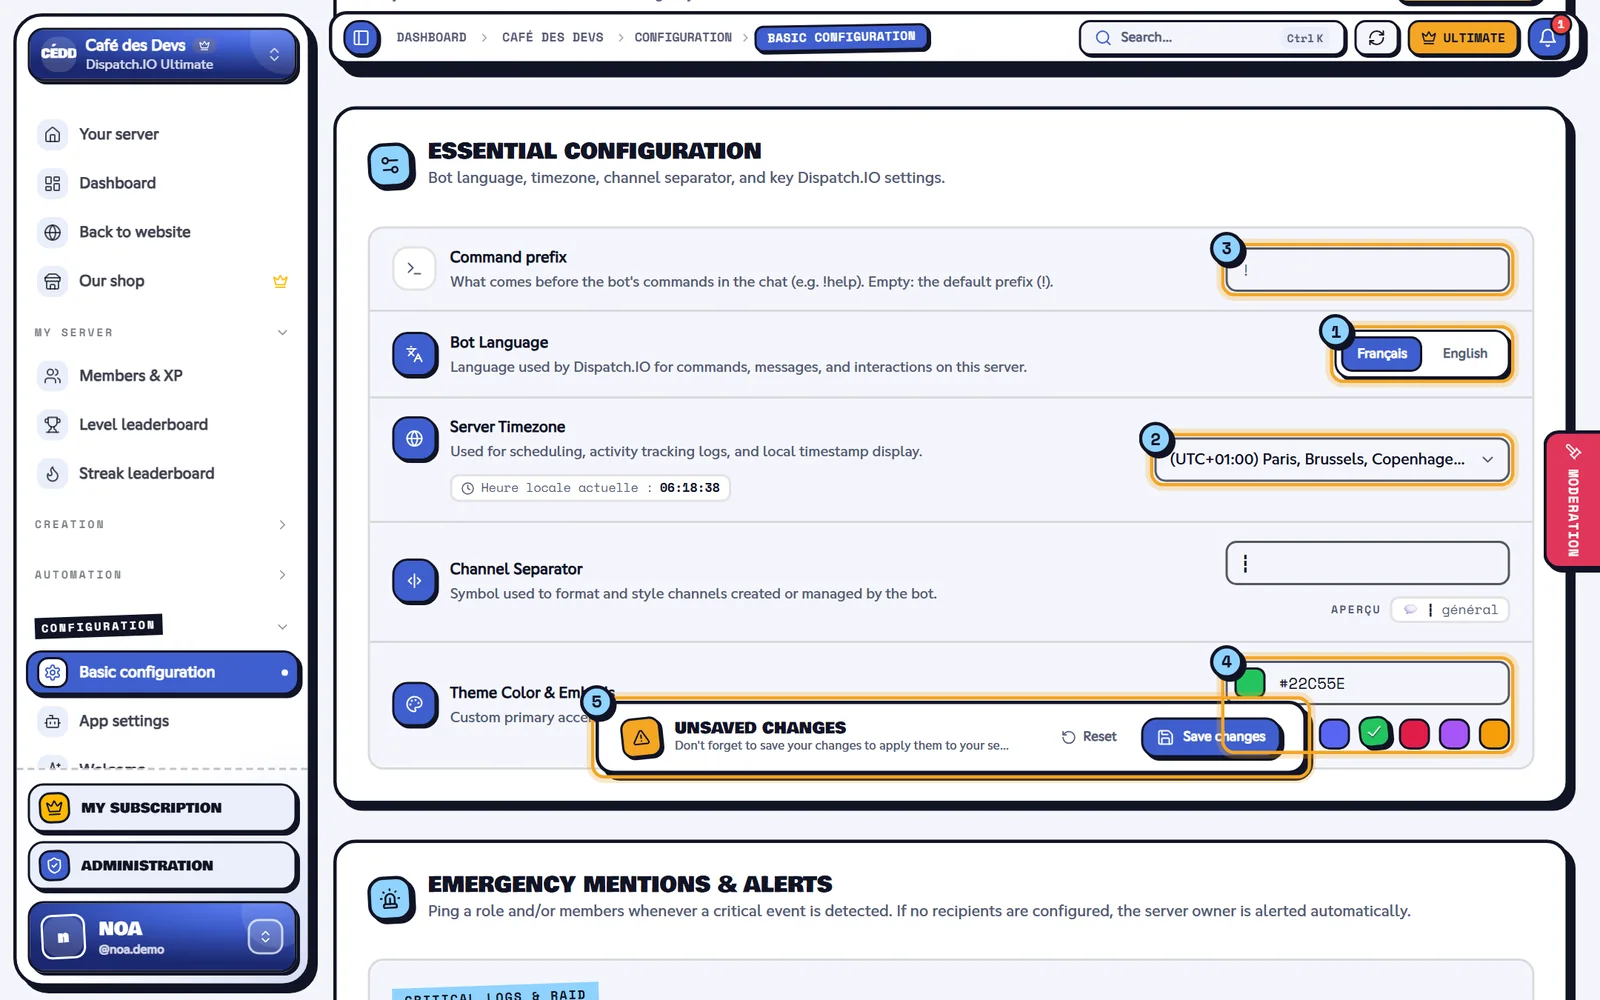Click the Theme Color palette icon
The width and height of the screenshot is (1600, 1000).
[x=414, y=704]
